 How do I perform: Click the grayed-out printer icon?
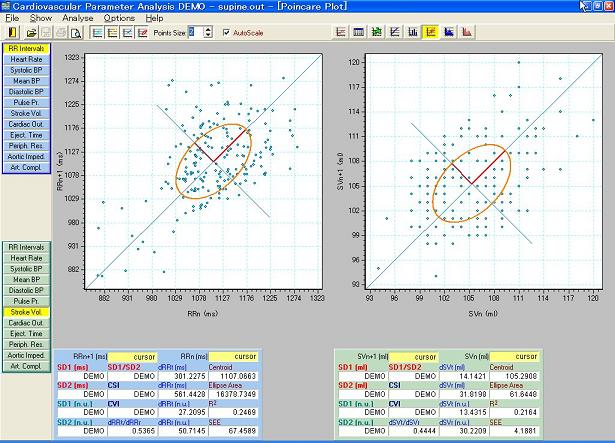tap(61, 33)
